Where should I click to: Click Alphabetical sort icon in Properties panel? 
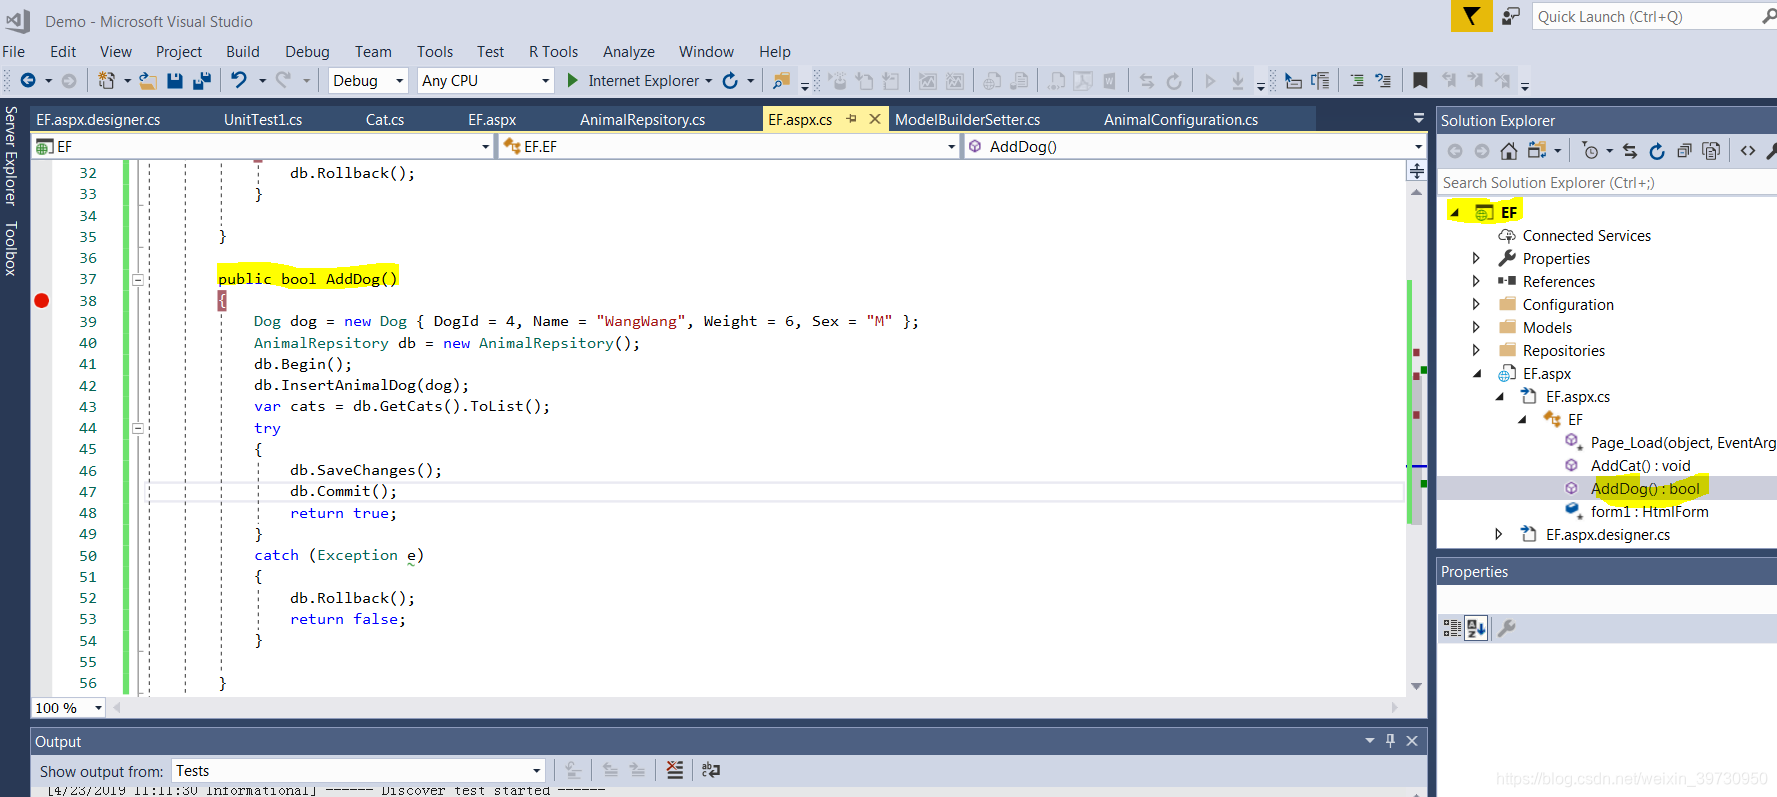pos(1476,628)
